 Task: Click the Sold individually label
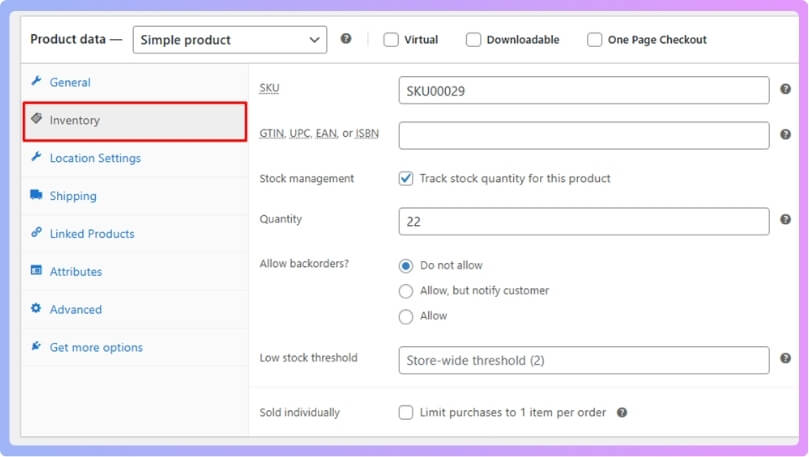tap(299, 413)
